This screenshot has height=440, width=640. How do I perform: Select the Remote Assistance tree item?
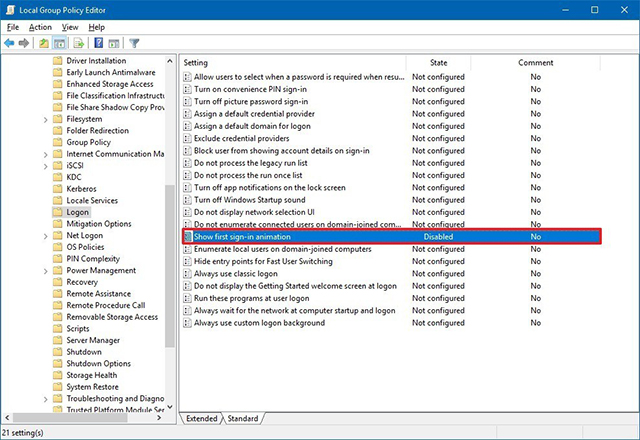99,294
